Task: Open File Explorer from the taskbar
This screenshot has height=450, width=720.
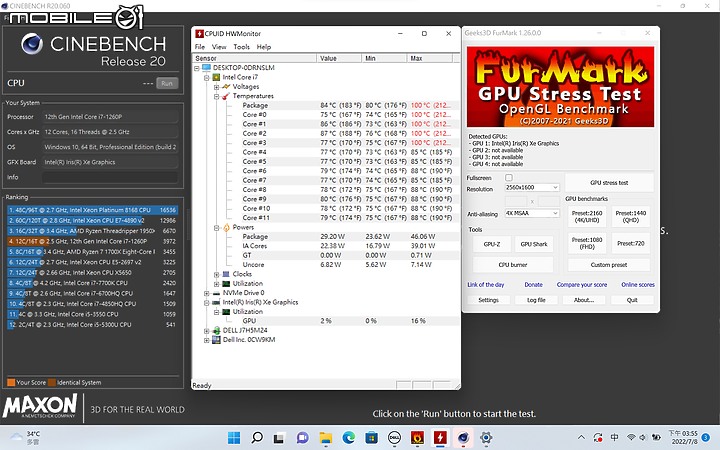Action: tap(326, 438)
